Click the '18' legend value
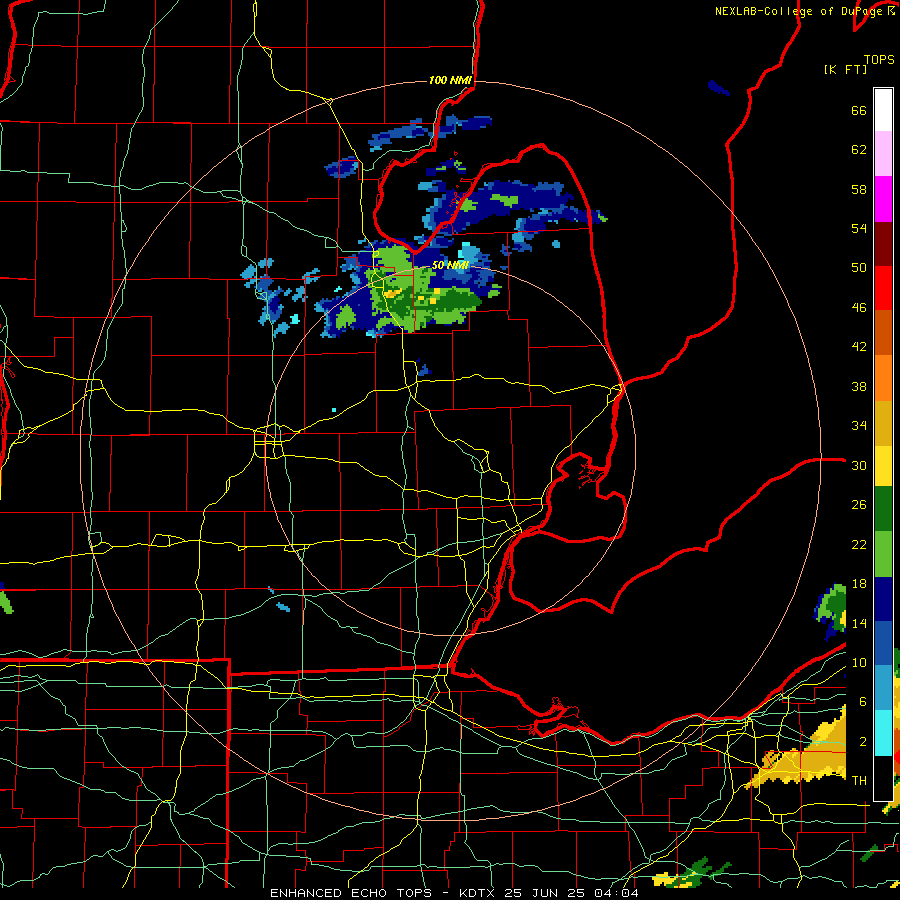The height and width of the screenshot is (900, 900). (859, 584)
